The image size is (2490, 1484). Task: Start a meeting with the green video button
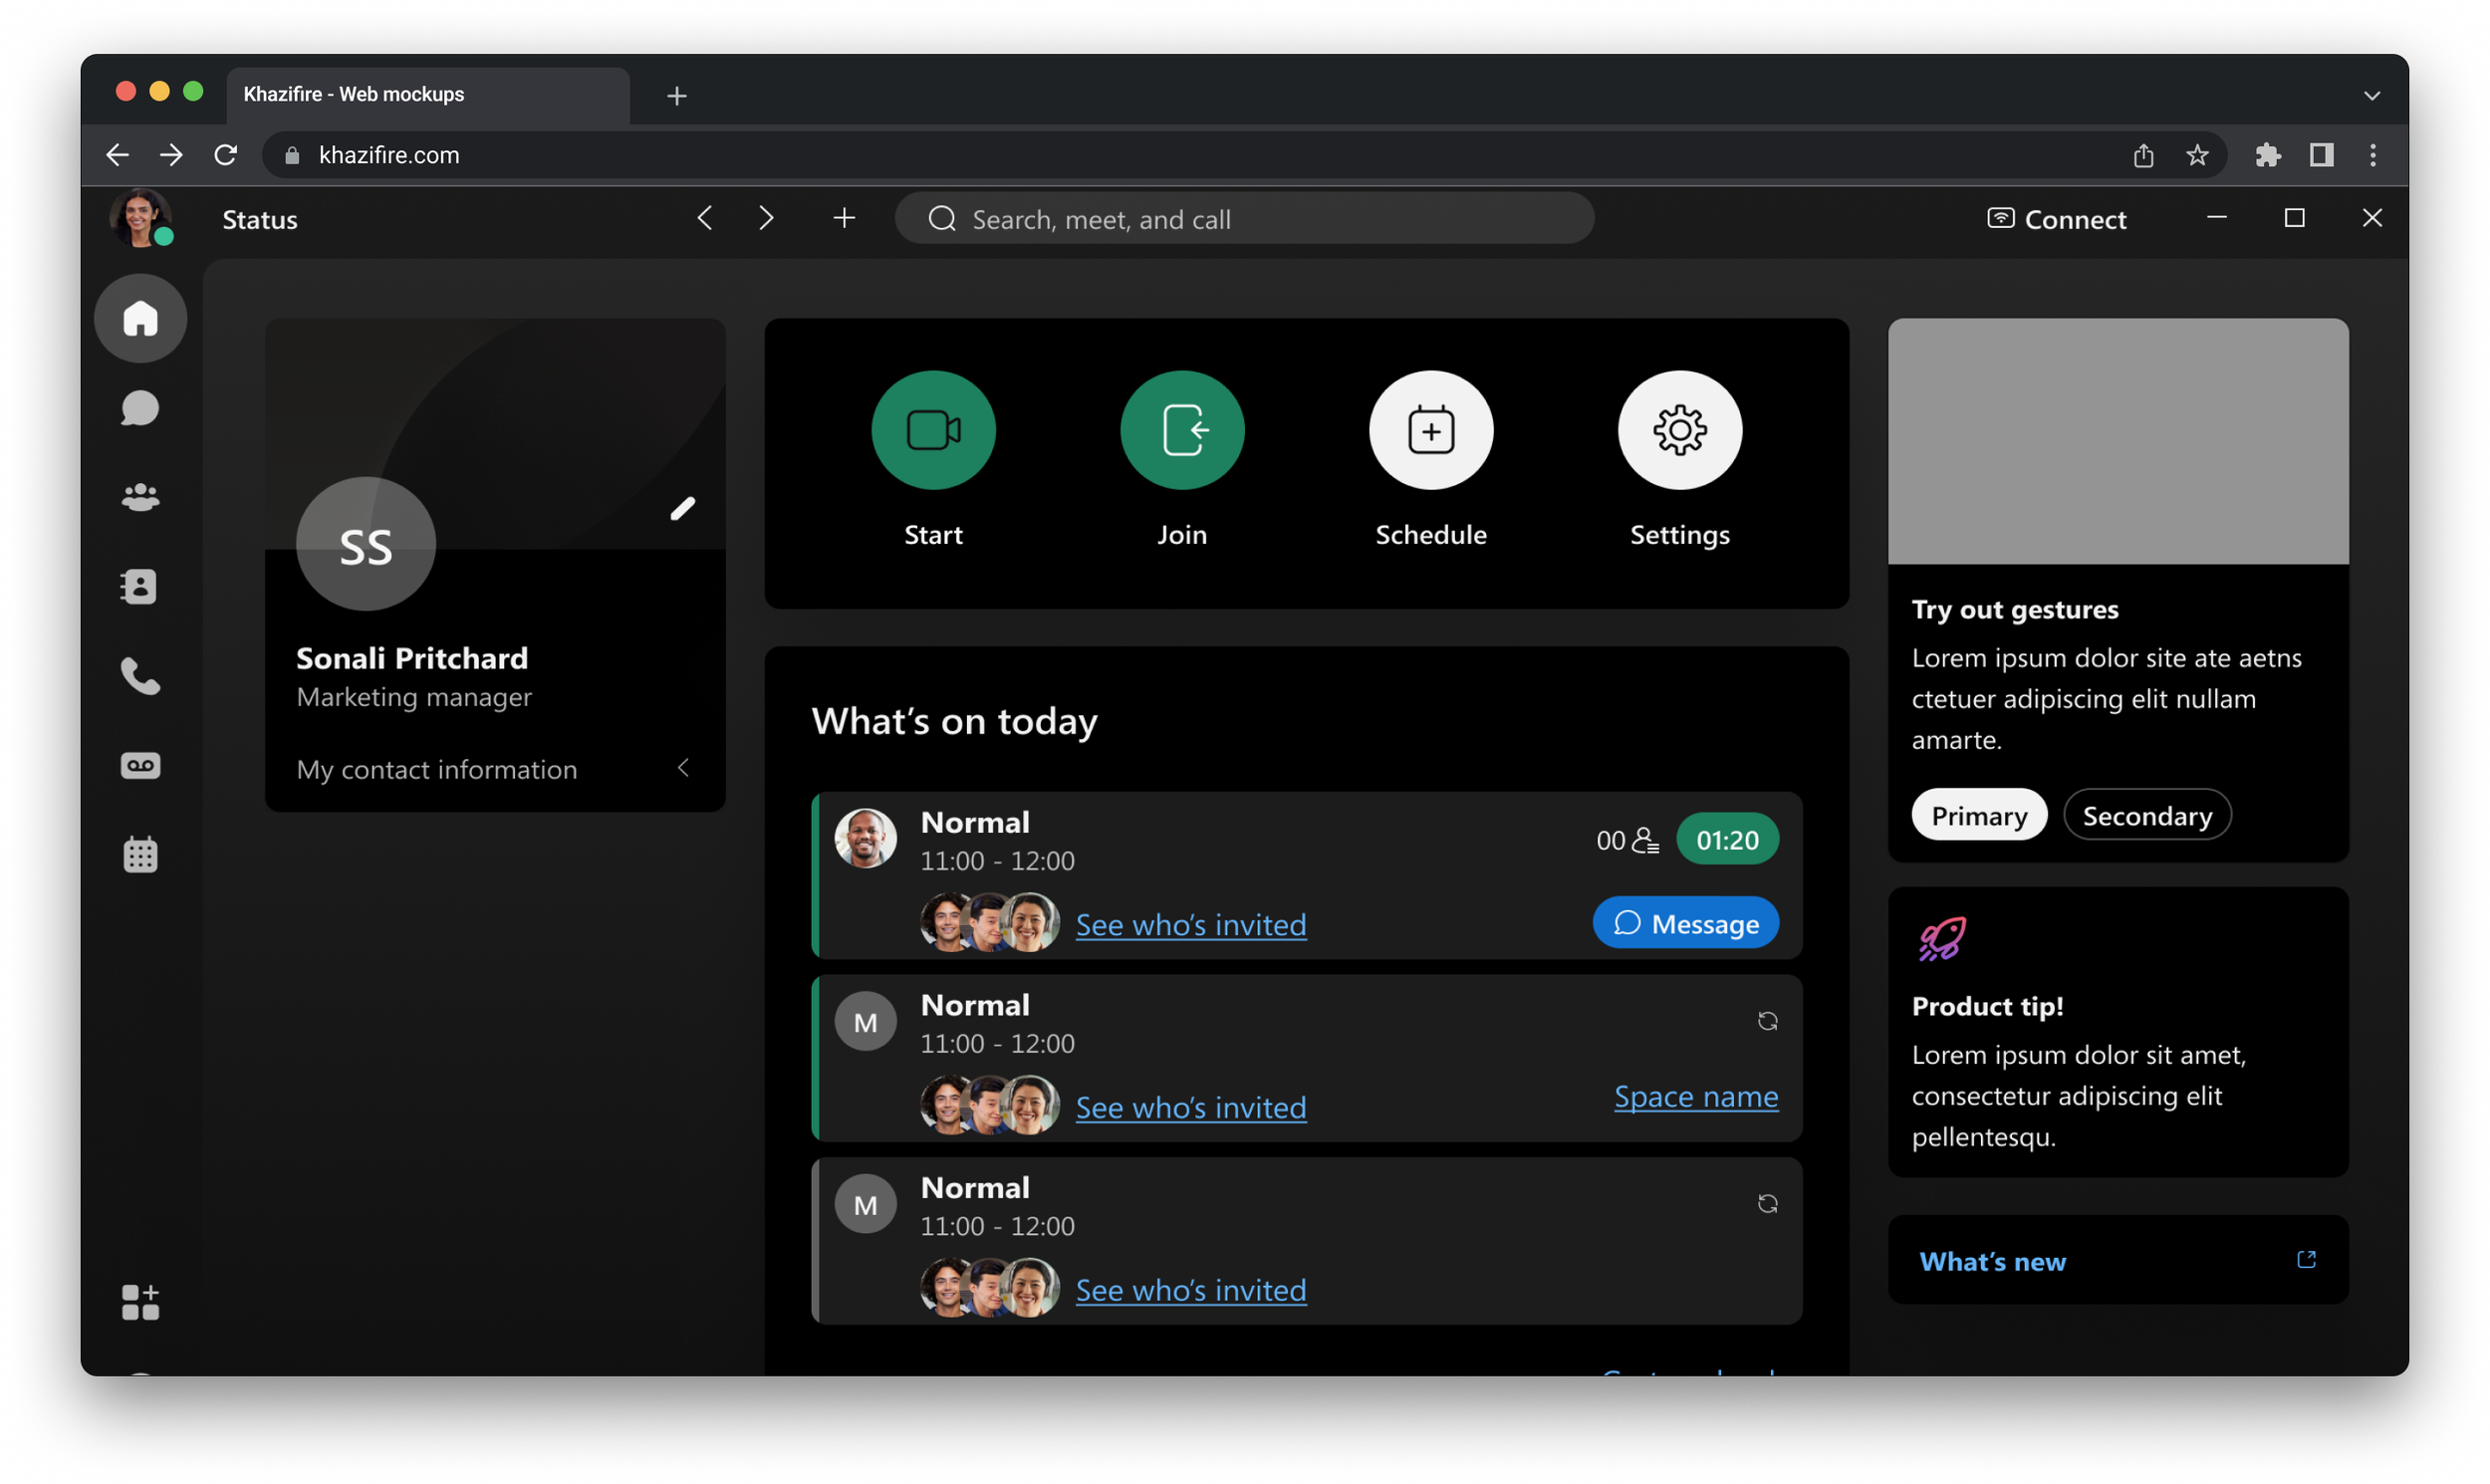[x=933, y=430]
